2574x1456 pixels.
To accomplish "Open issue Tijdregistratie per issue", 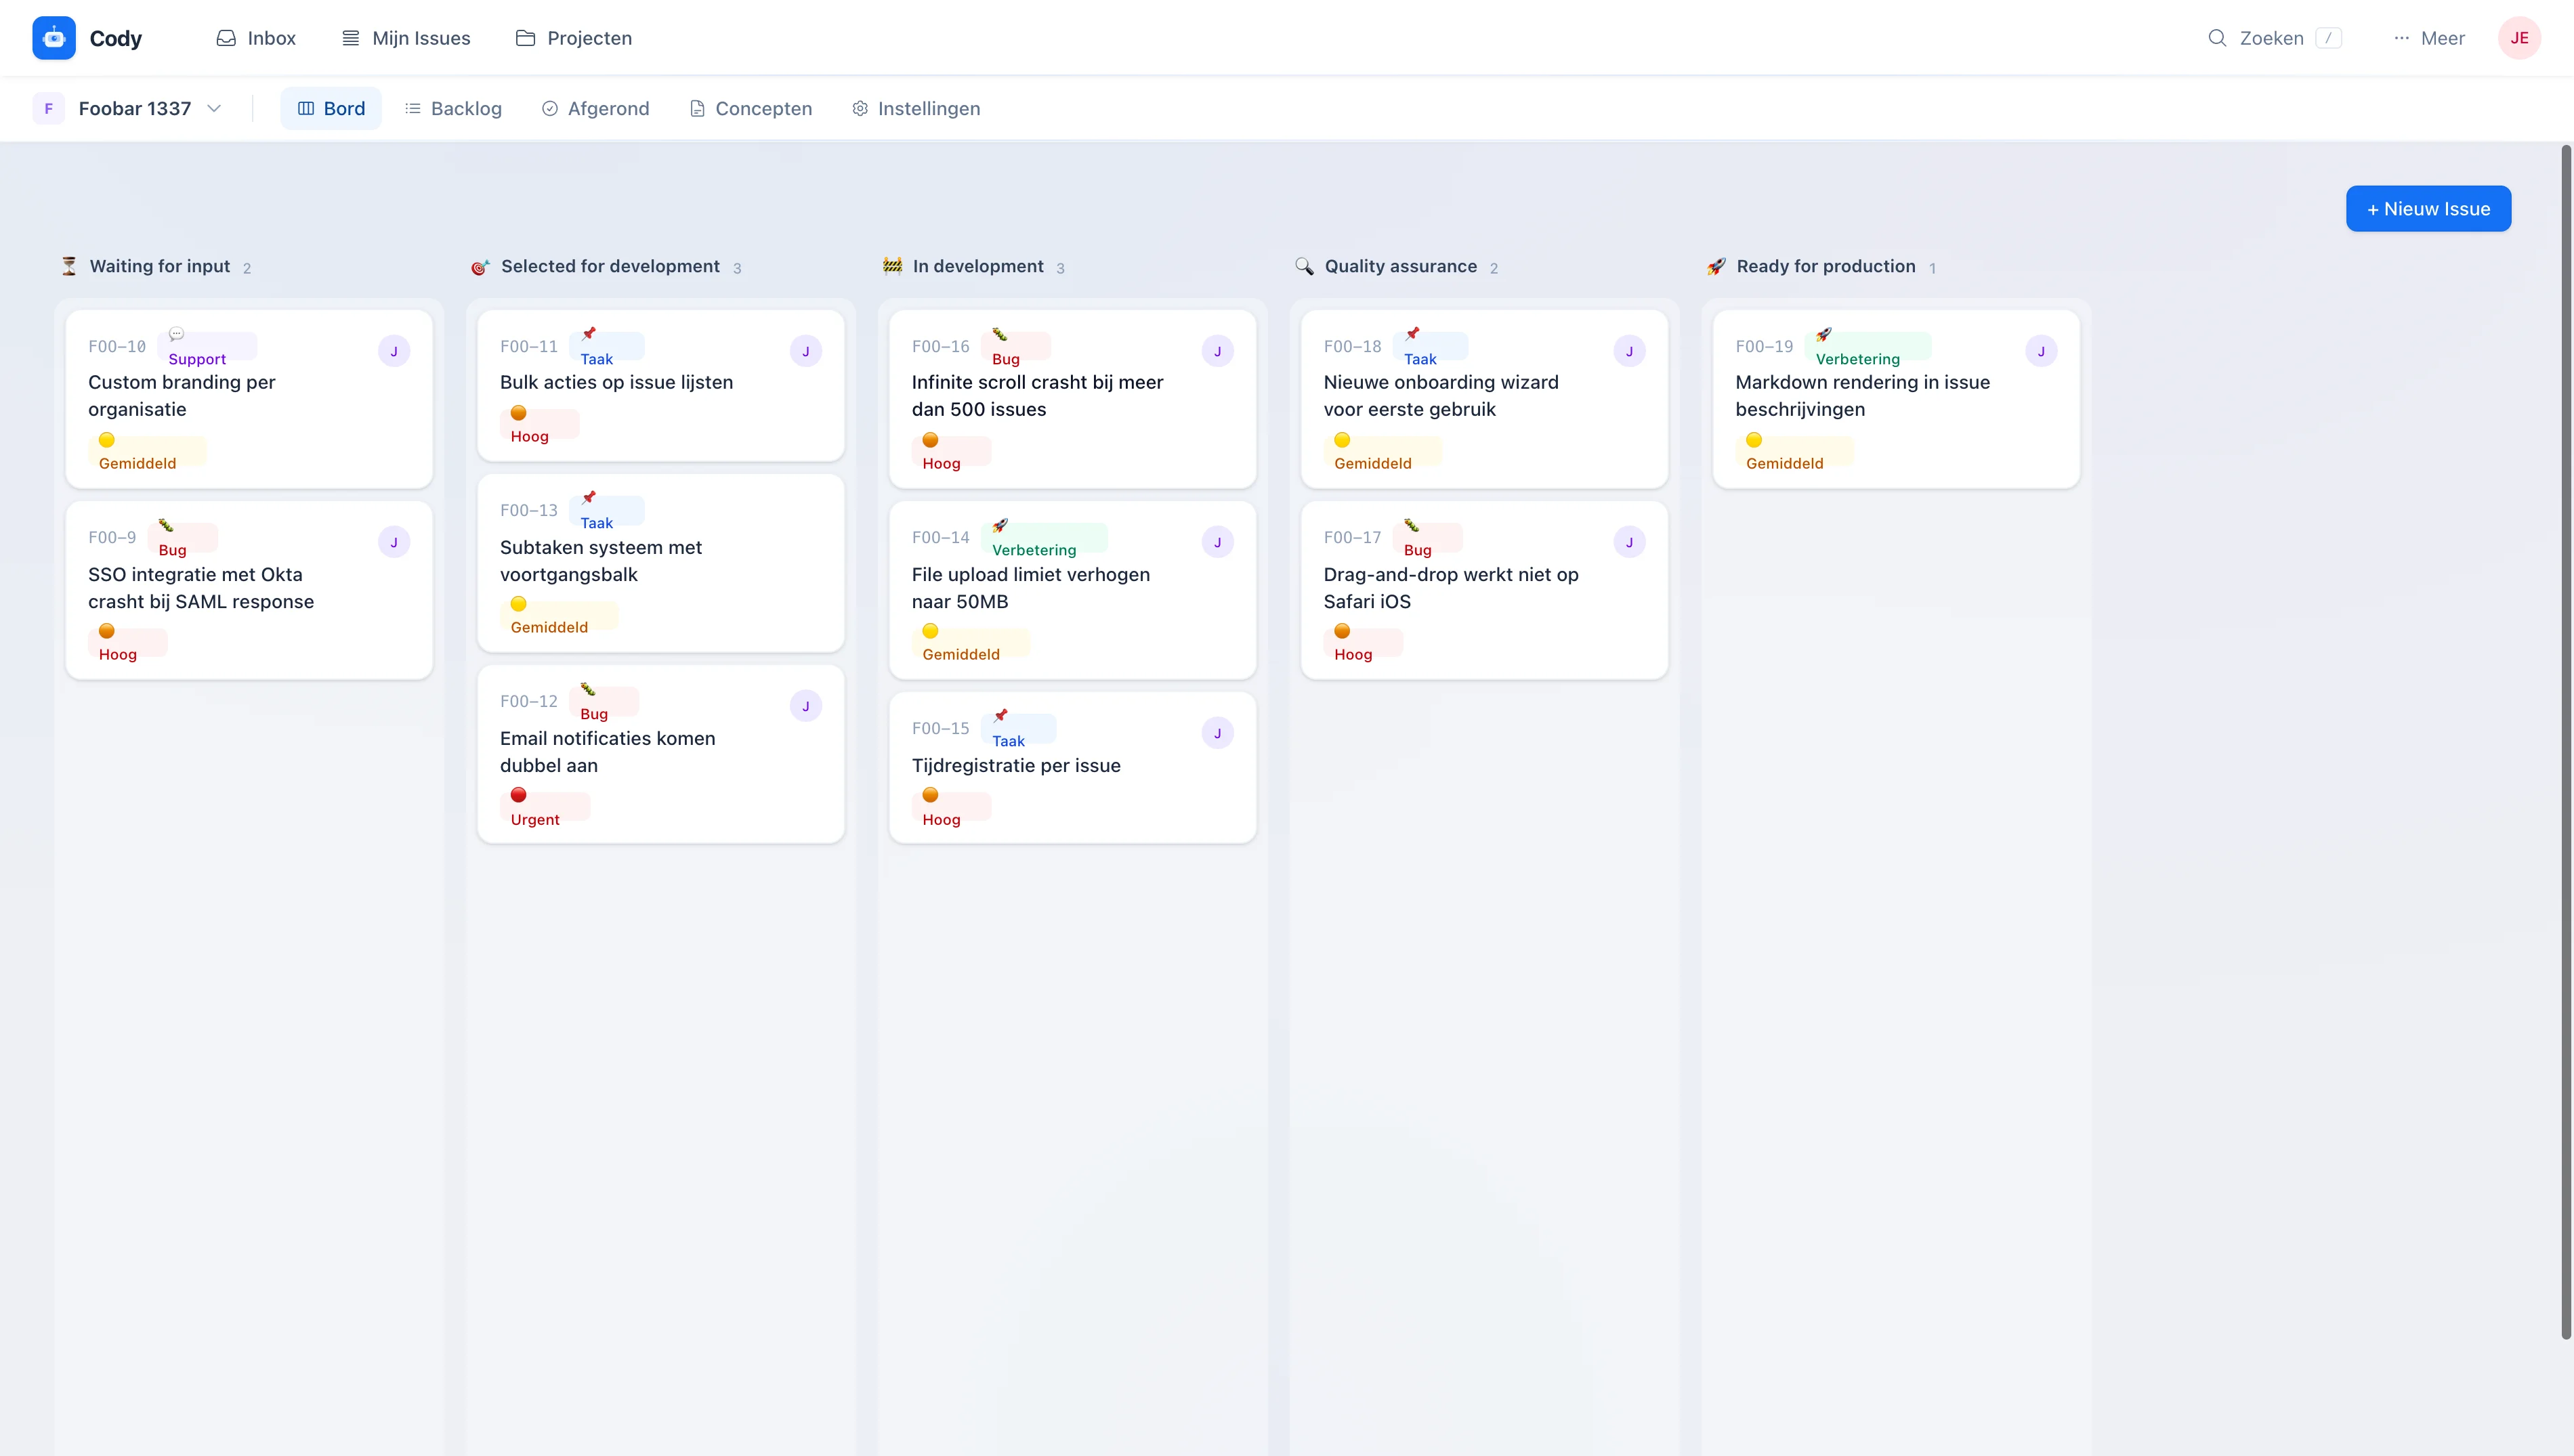I will 1015,765.
